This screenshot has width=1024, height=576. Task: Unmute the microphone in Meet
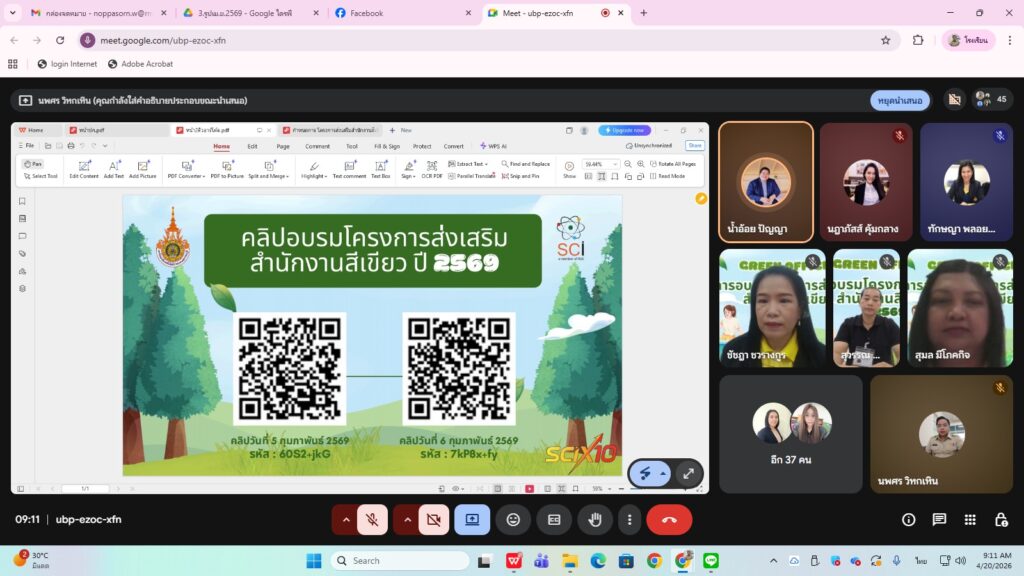click(372, 520)
